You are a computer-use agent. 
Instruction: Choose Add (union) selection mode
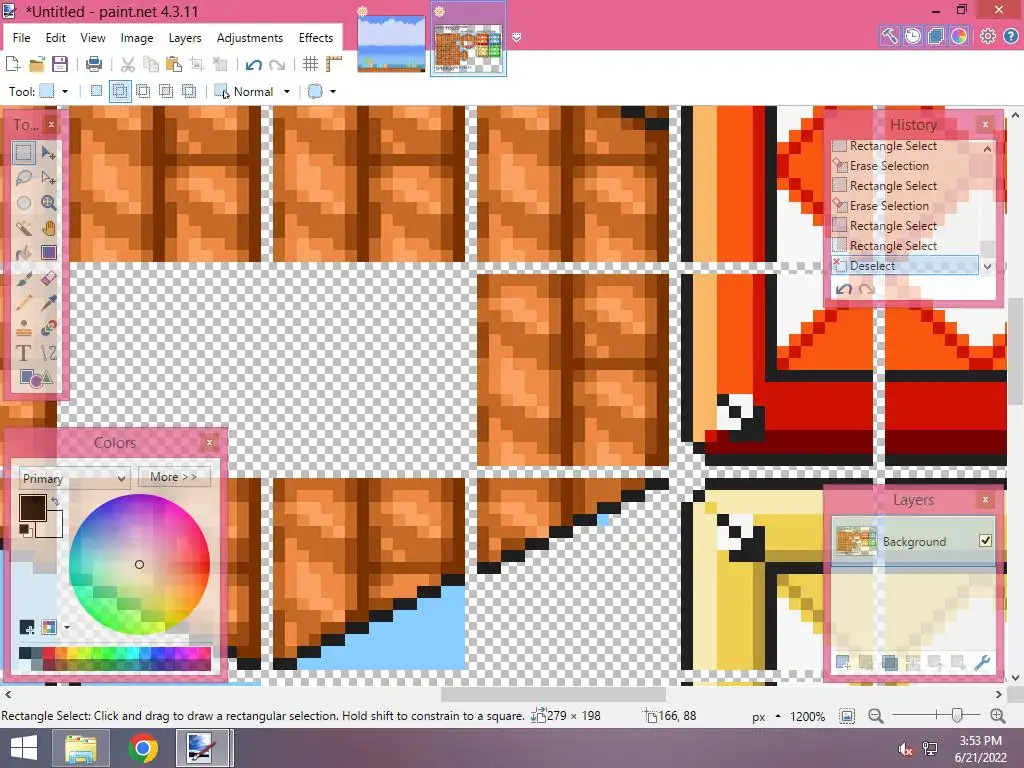120,91
